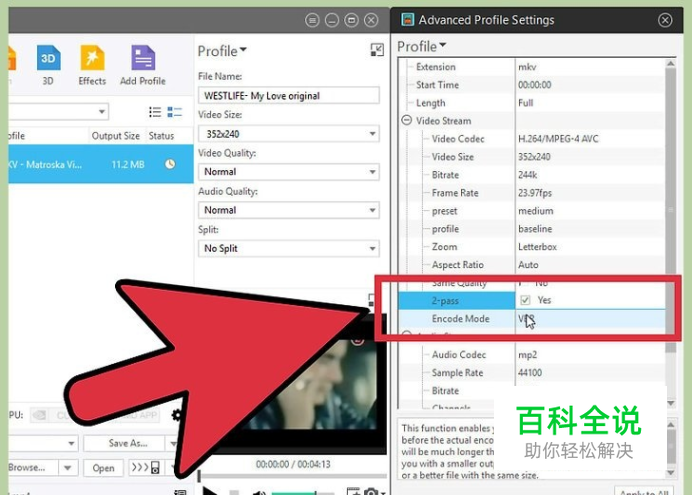Collapse the Video Stream section
Viewport: 692px width, 495px height.
point(406,120)
